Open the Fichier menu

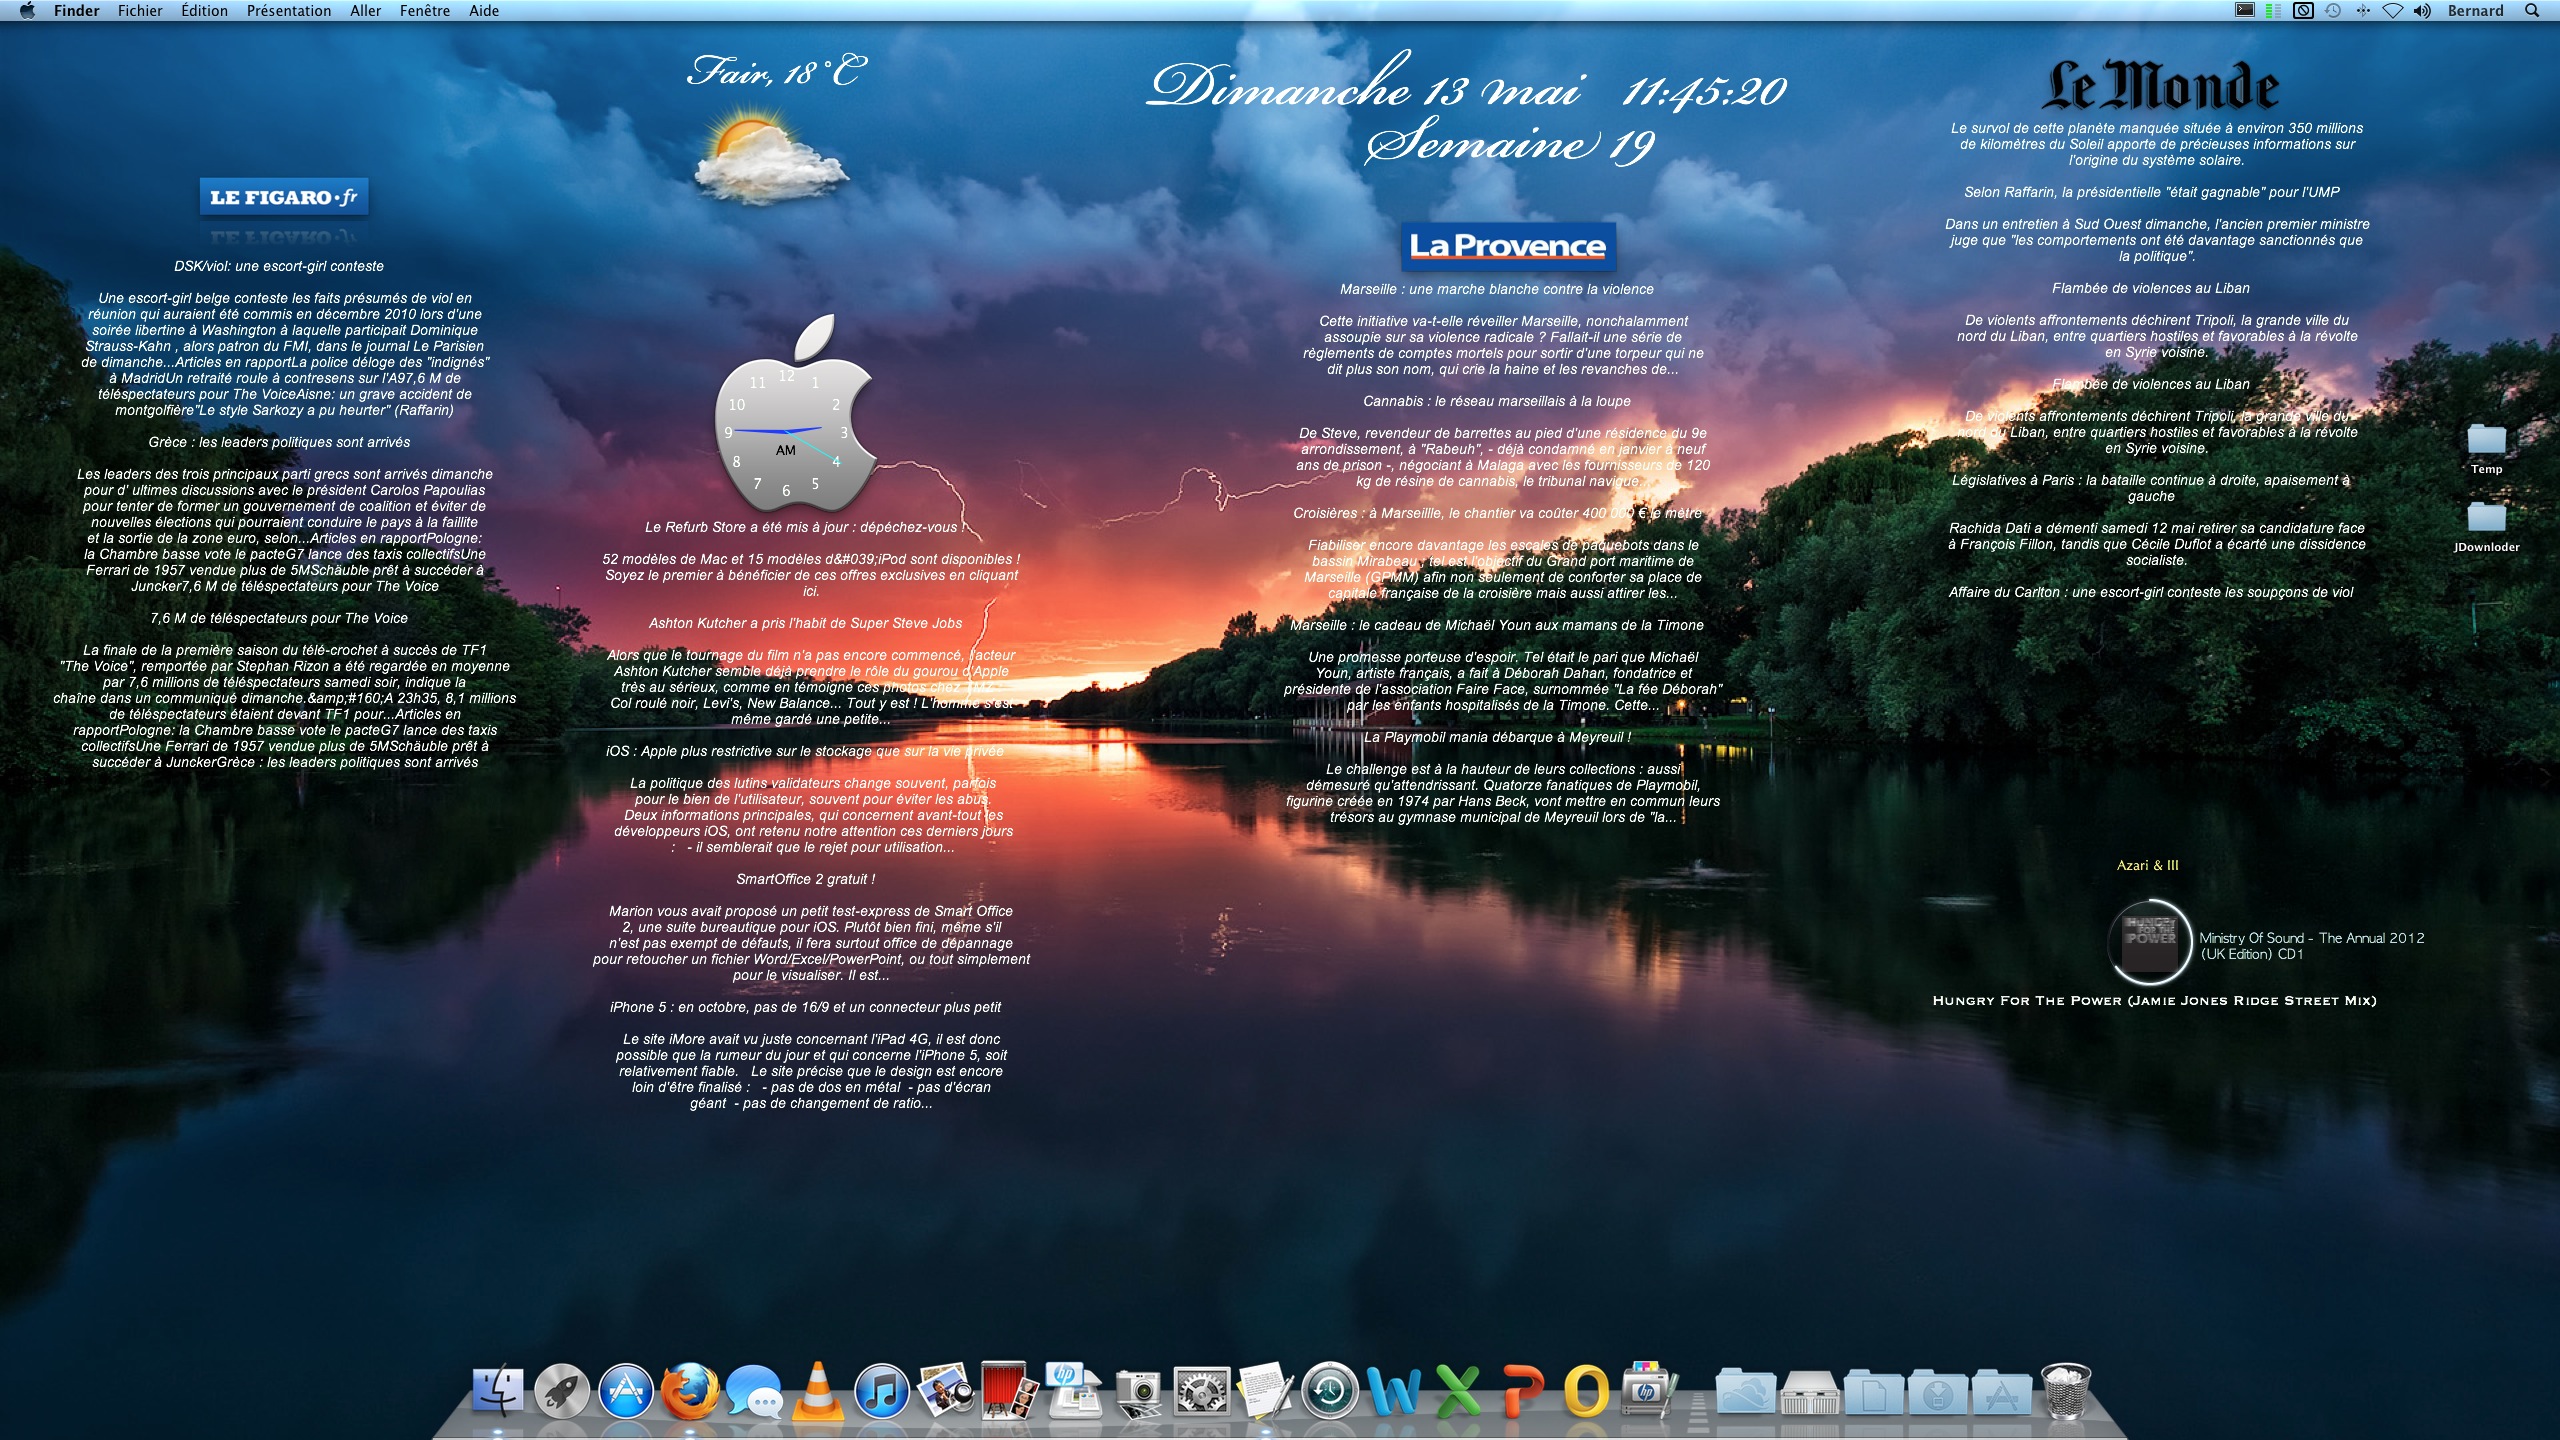[x=140, y=11]
